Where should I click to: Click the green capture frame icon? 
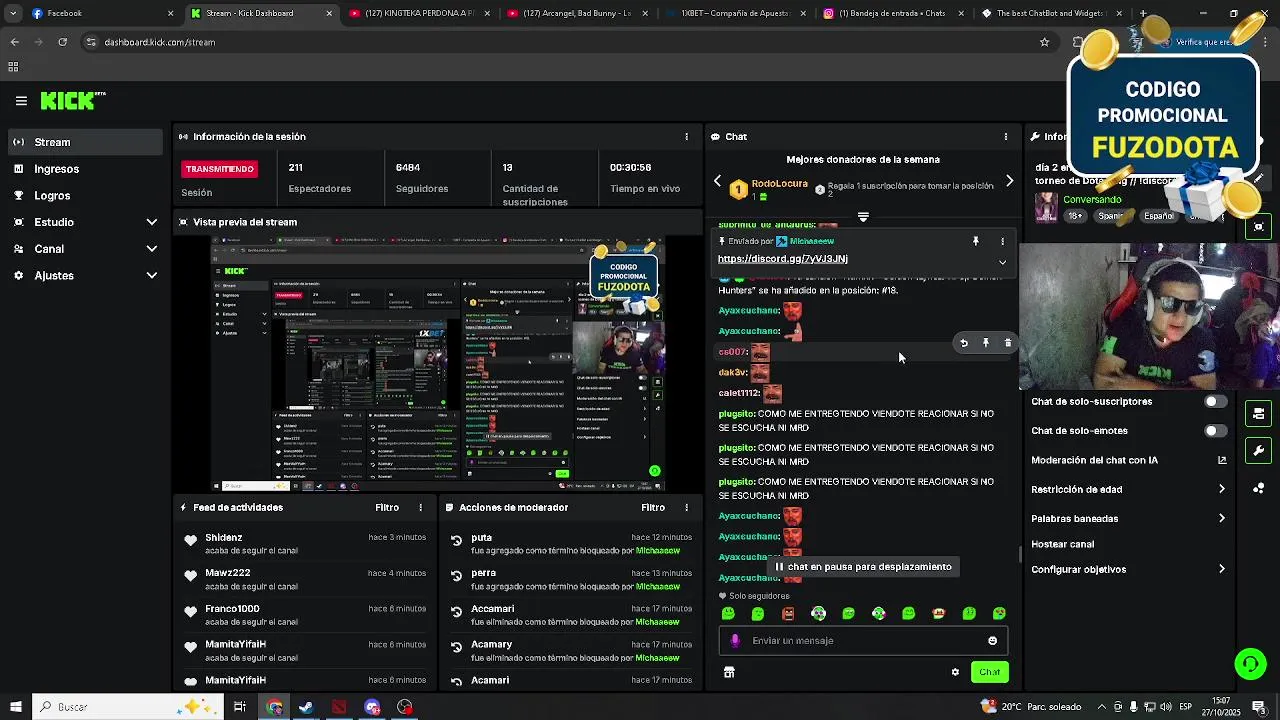1259,227
